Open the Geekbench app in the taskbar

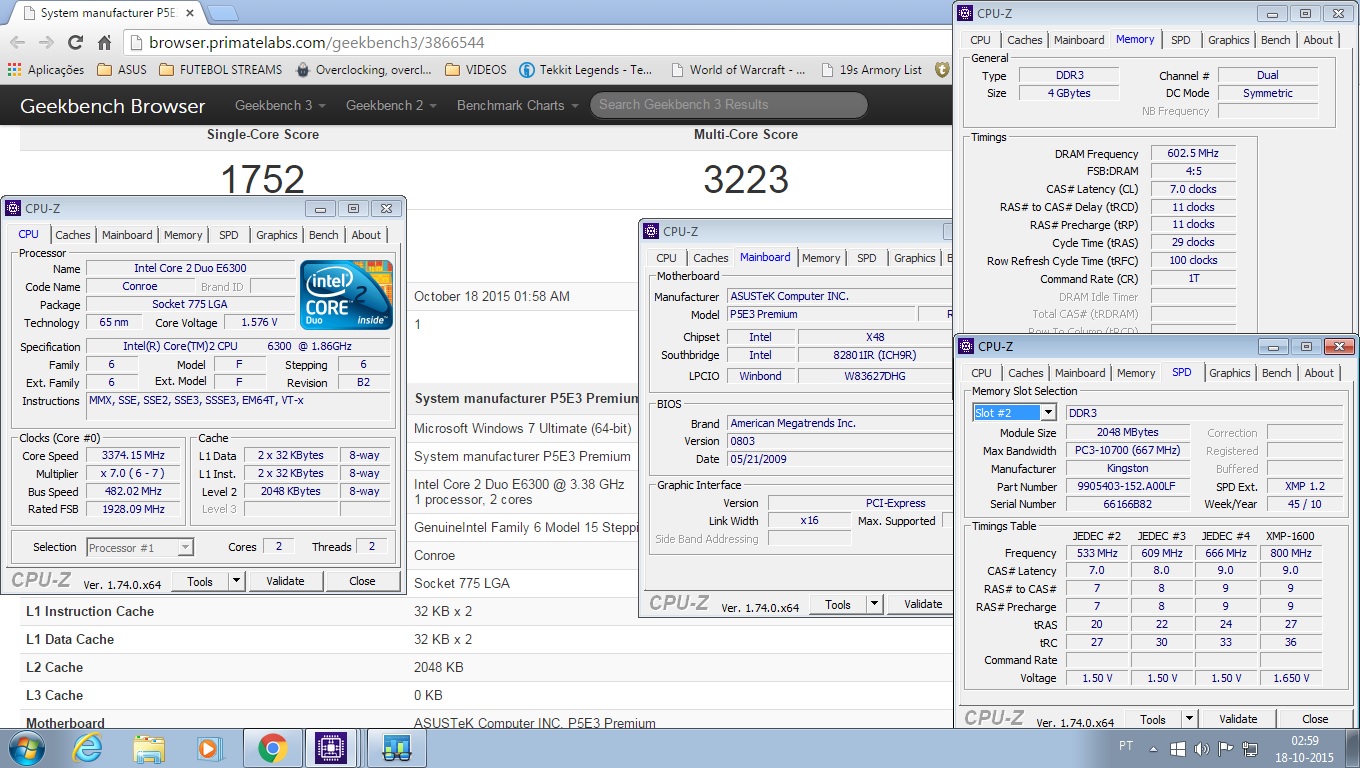coord(397,748)
